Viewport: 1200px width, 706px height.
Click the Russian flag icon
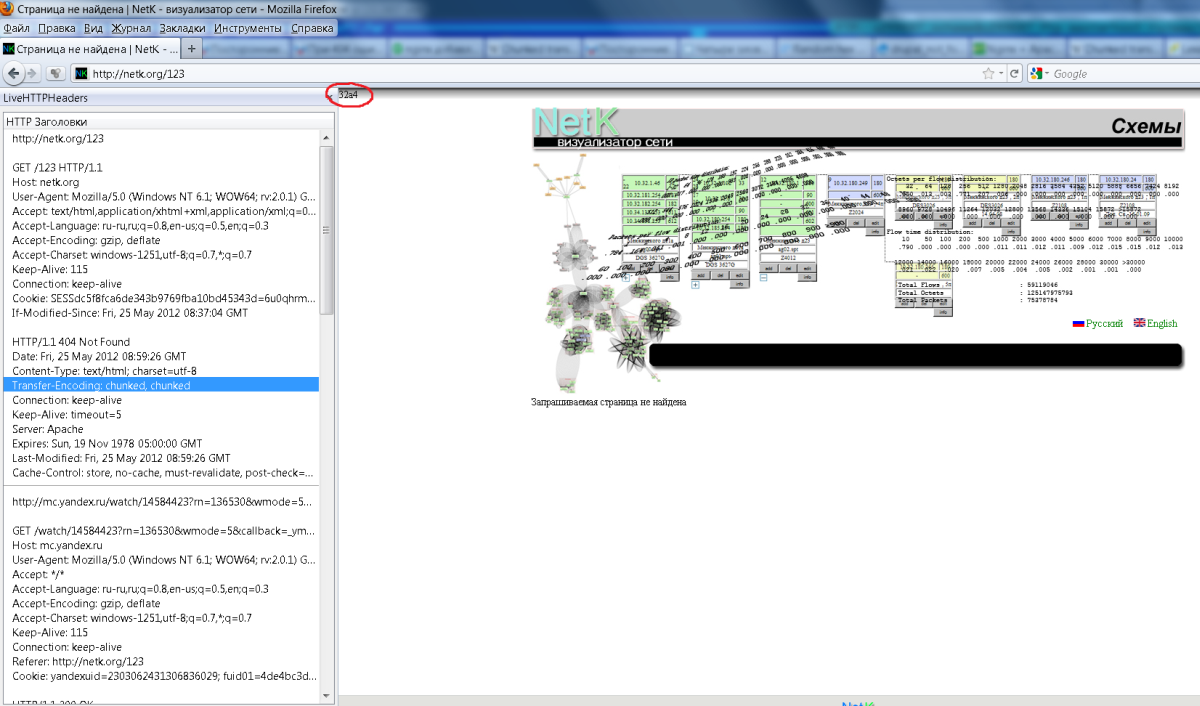(1079, 323)
